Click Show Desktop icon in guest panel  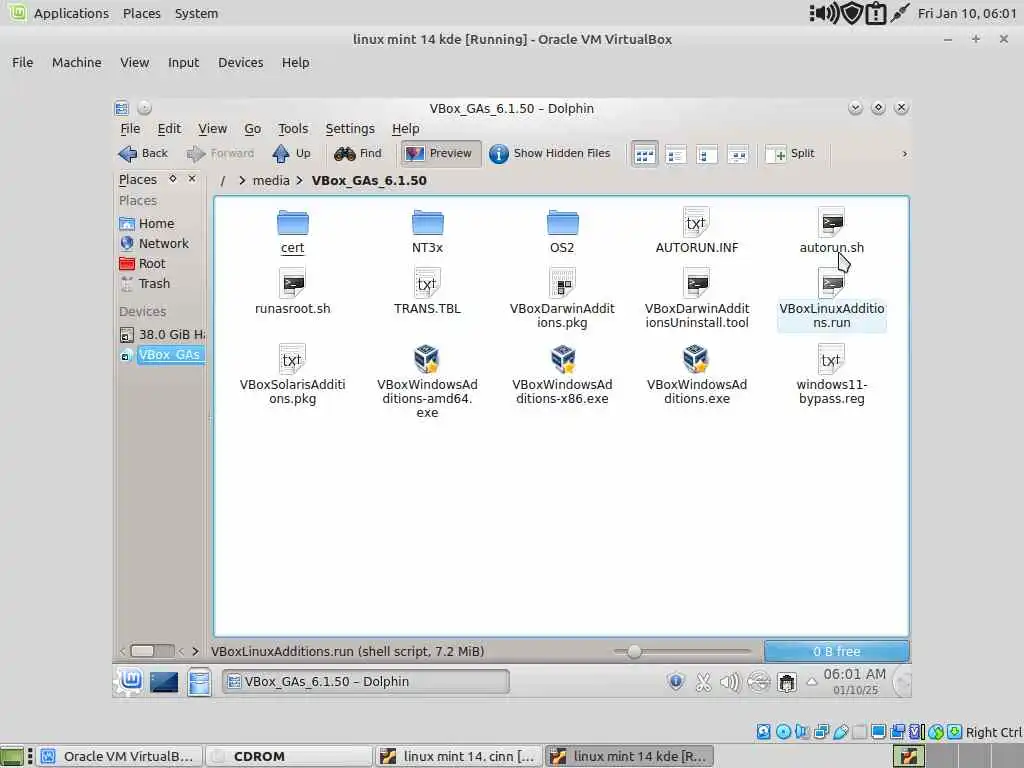[164, 682]
